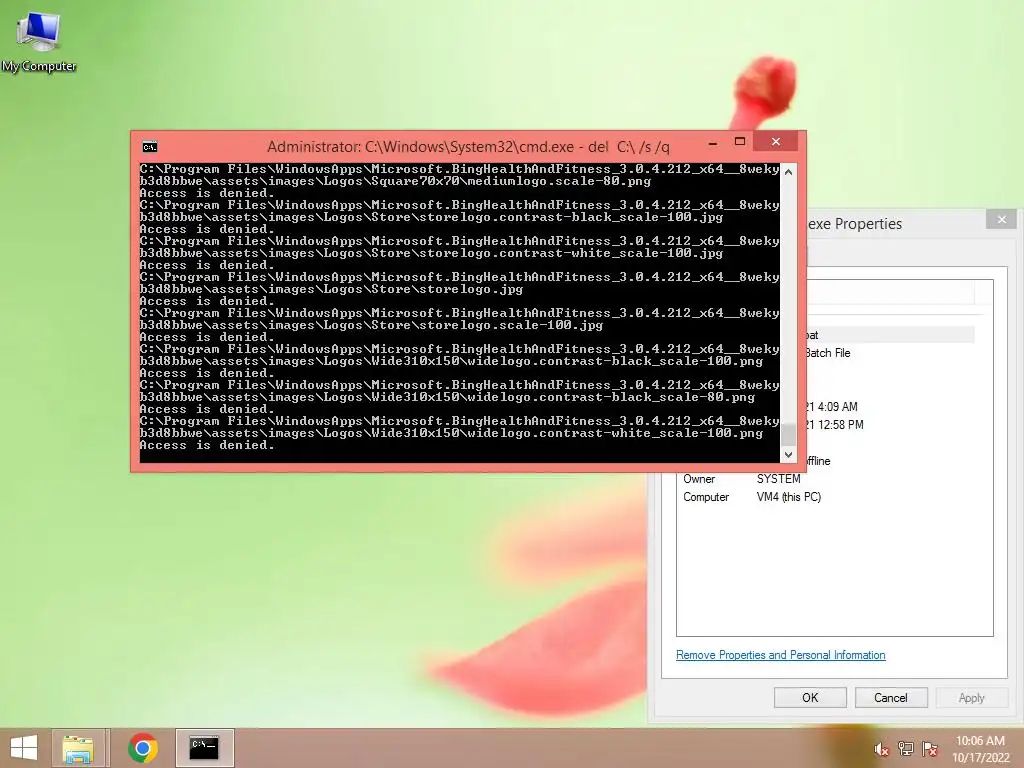Click Cancel in Properties dialog

point(891,697)
